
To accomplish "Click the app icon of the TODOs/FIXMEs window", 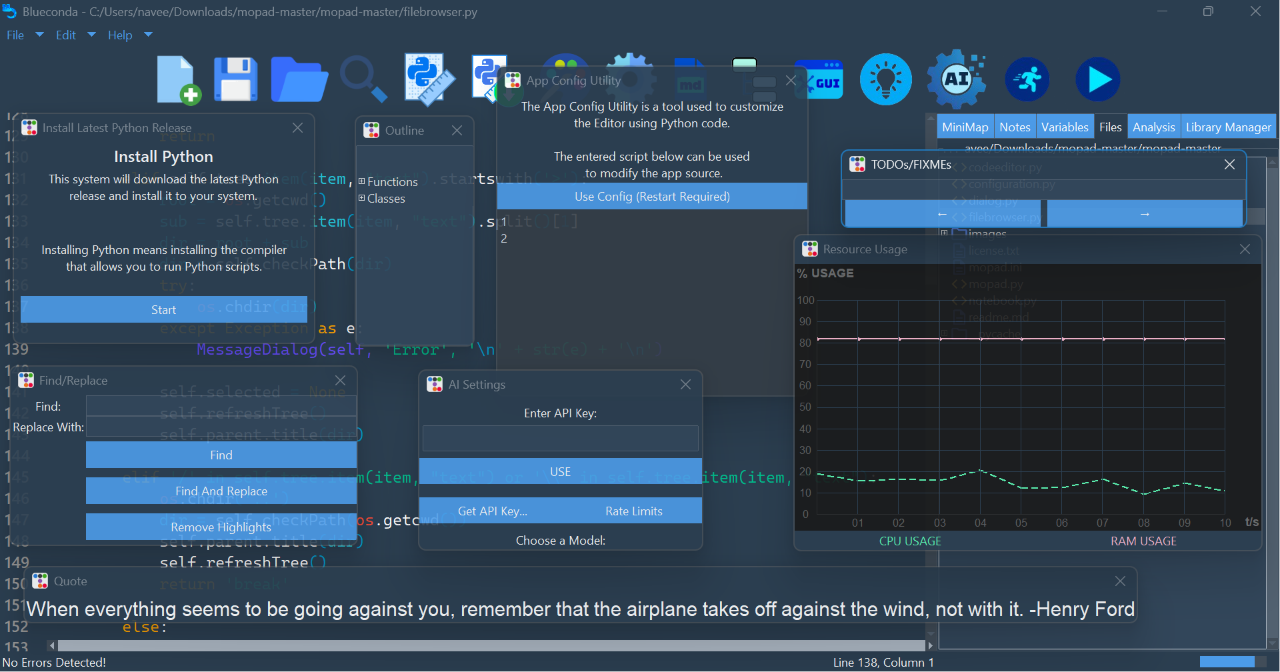I will point(857,164).
